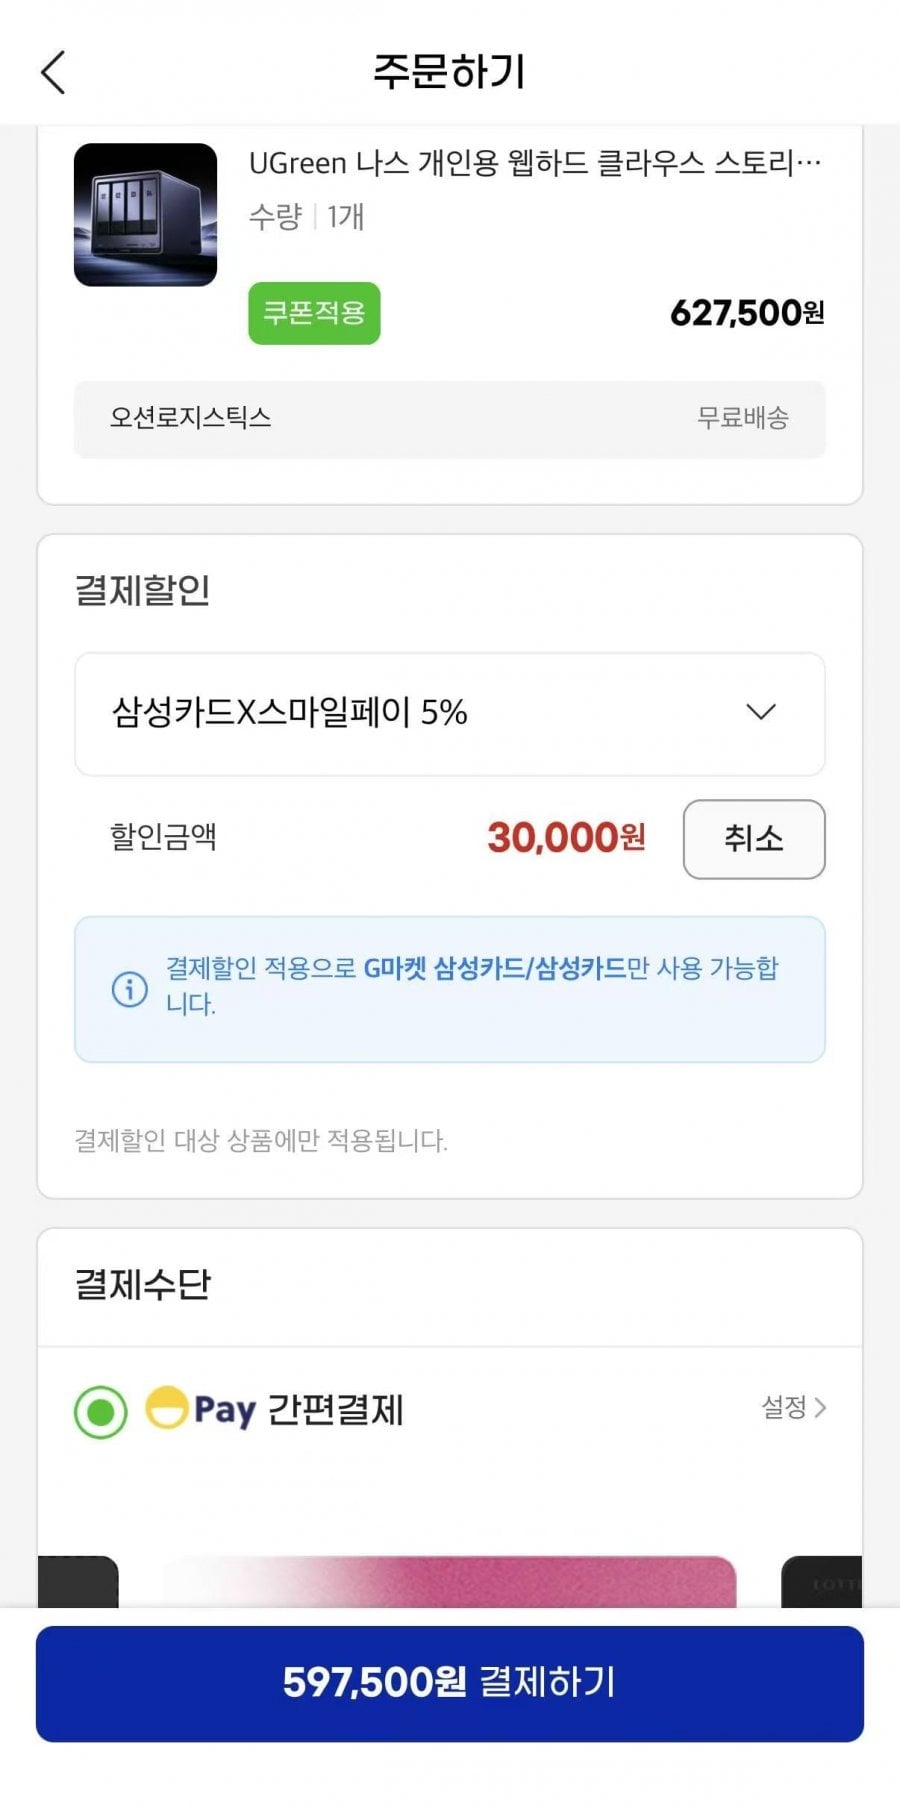Screen dimensions: 900x1817
Task: Tap the blue G마켓 삼성카드 notice box
Action: (450, 989)
